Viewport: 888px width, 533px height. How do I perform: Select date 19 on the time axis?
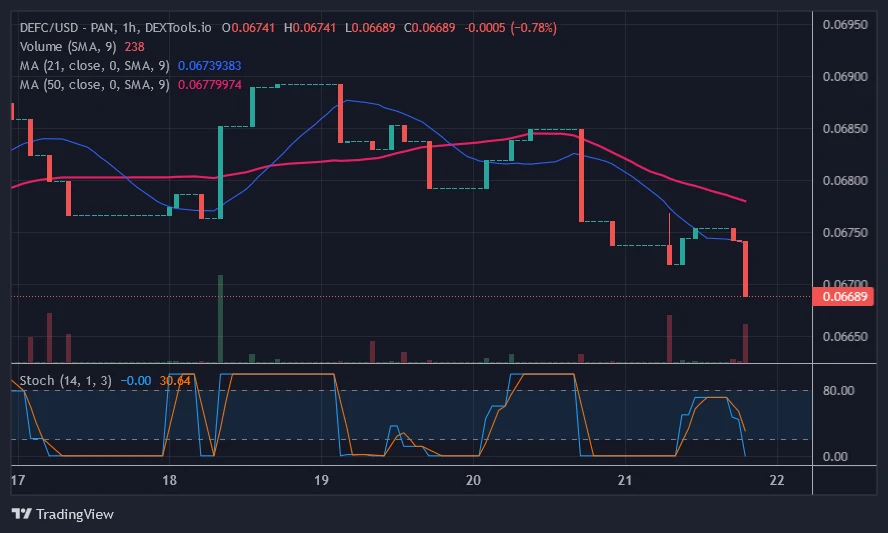(x=321, y=481)
